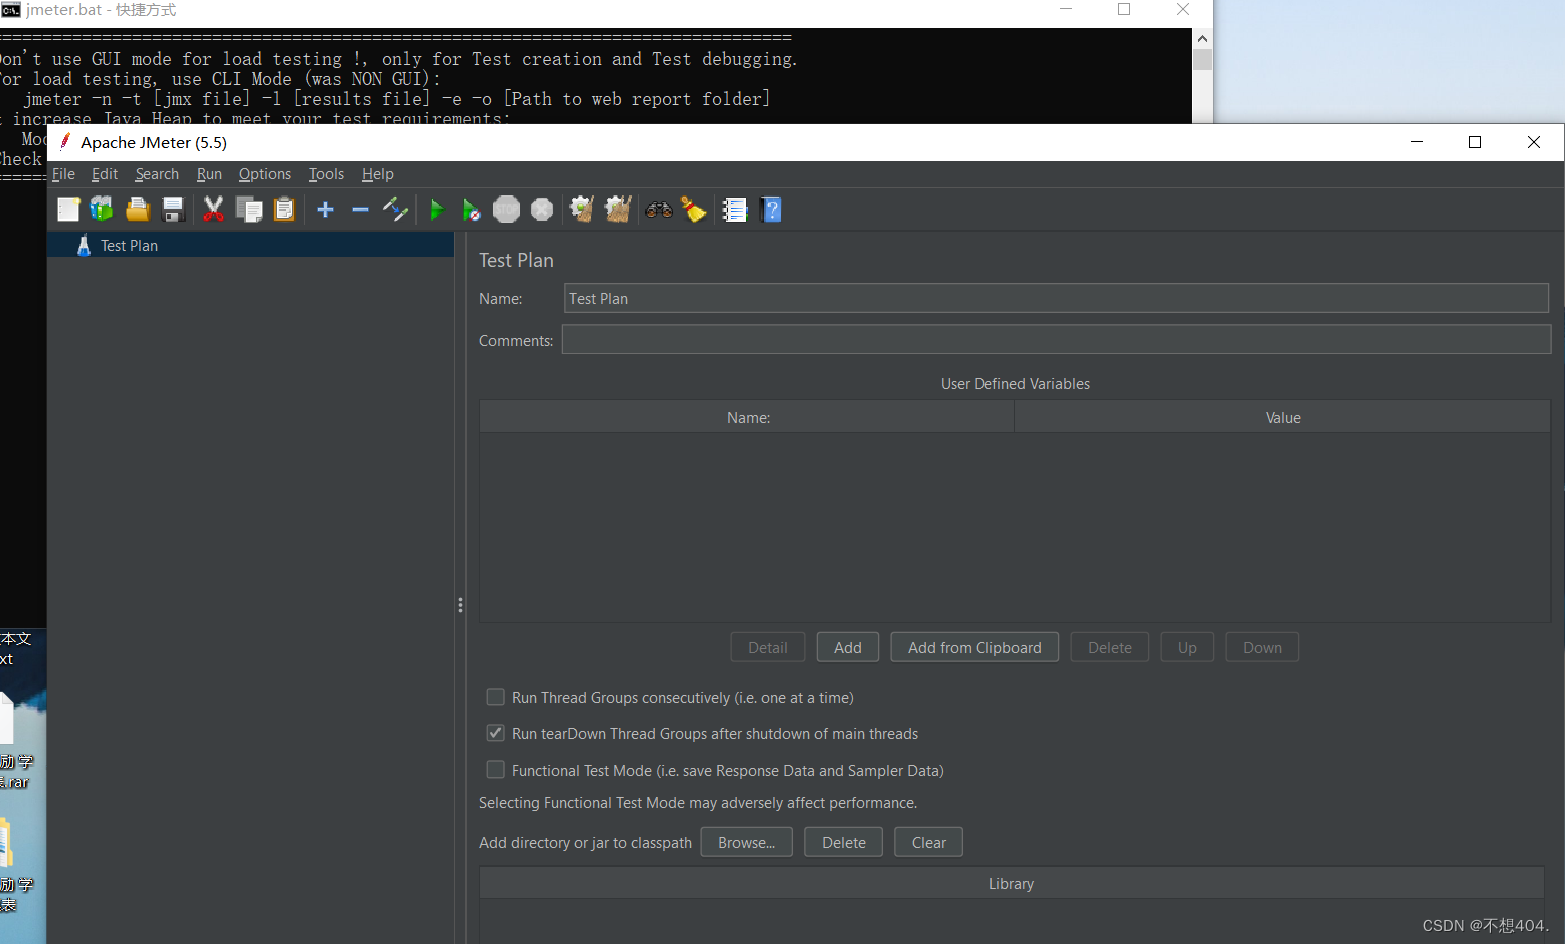Open the Help menu
The height and width of the screenshot is (944, 1565).
coord(378,174)
